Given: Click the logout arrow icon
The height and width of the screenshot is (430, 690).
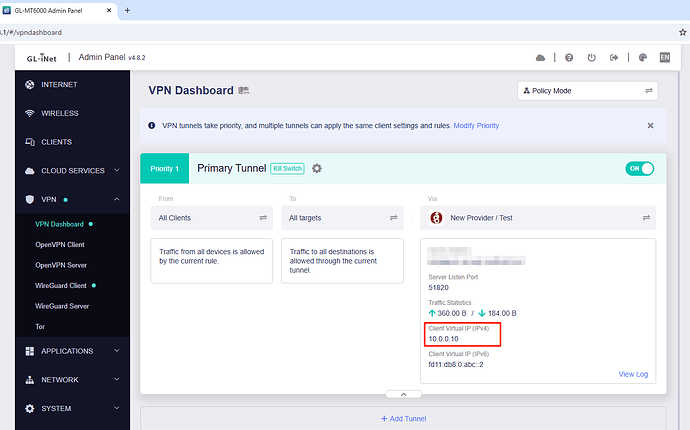Looking at the screenshot, I should coord(596,58).
